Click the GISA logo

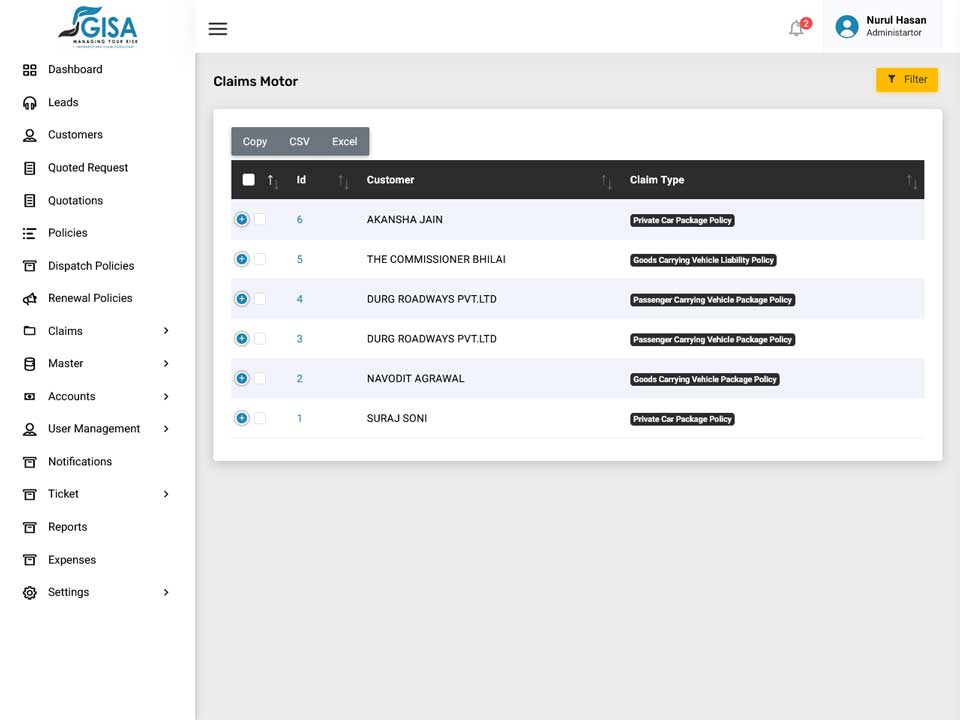[98, 27]
